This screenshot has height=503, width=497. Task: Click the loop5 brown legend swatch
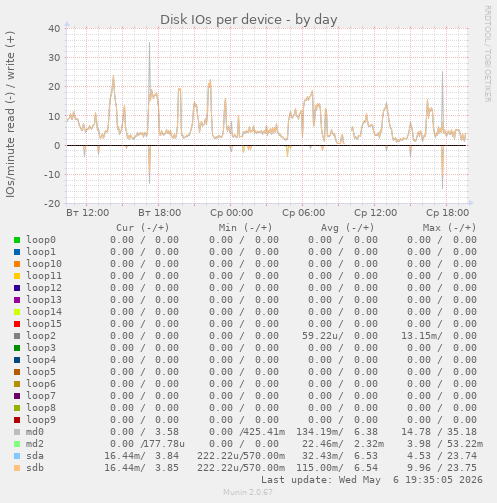(x=17, y=372)
